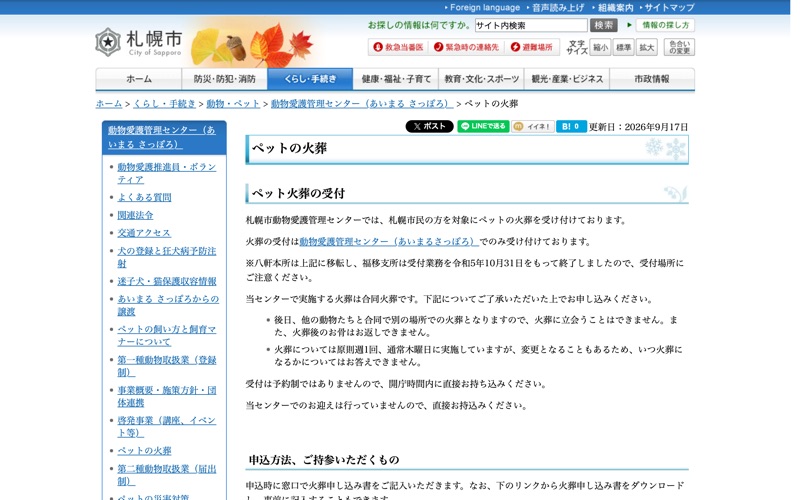Set text size to 拡大
This screenshot has height=500, width=800.
pyautogui.click(x=646, y=47)
